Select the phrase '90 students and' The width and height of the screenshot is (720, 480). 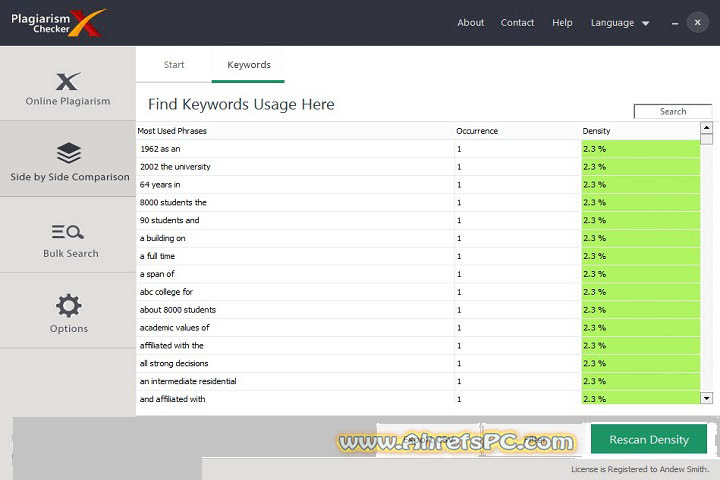click(x=169, y=220)
